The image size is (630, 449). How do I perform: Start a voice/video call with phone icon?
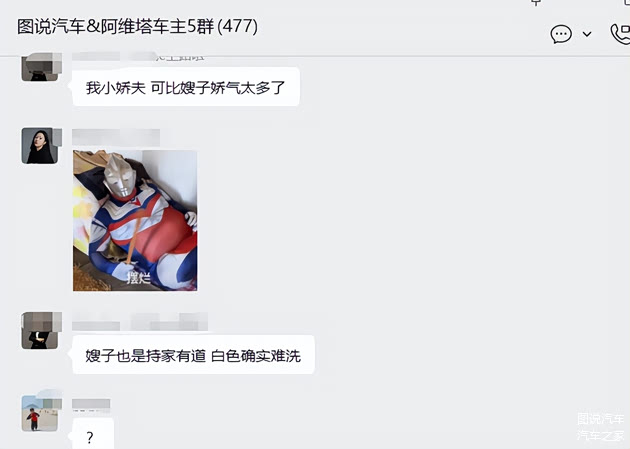620,34
